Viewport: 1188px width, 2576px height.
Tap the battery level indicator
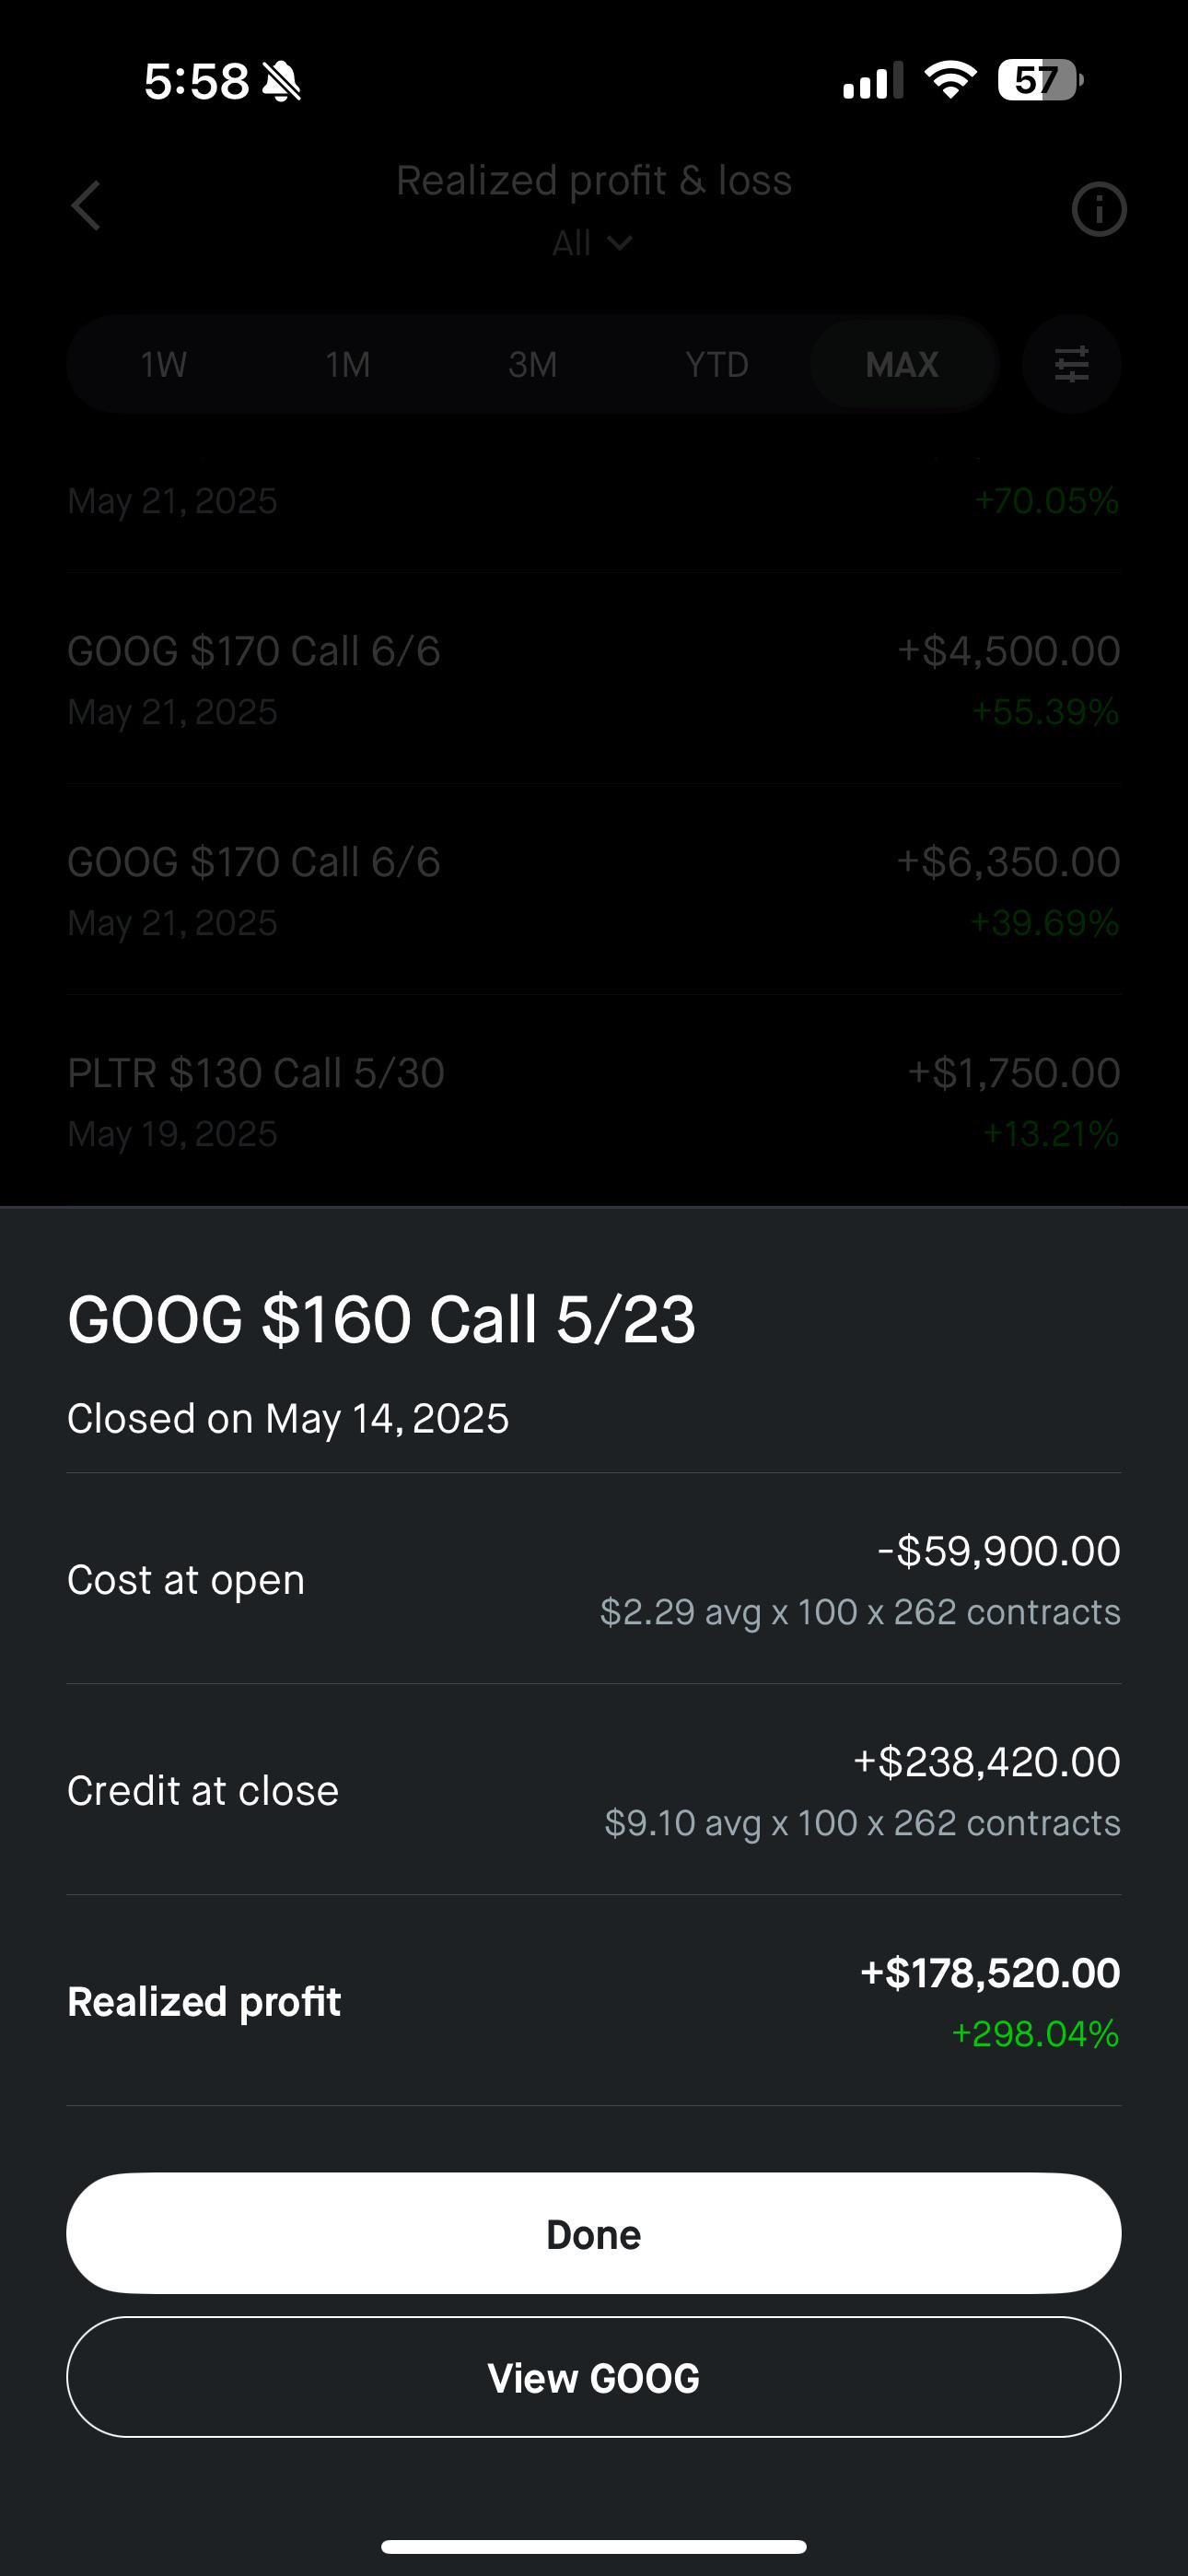tap(1040, 80)
